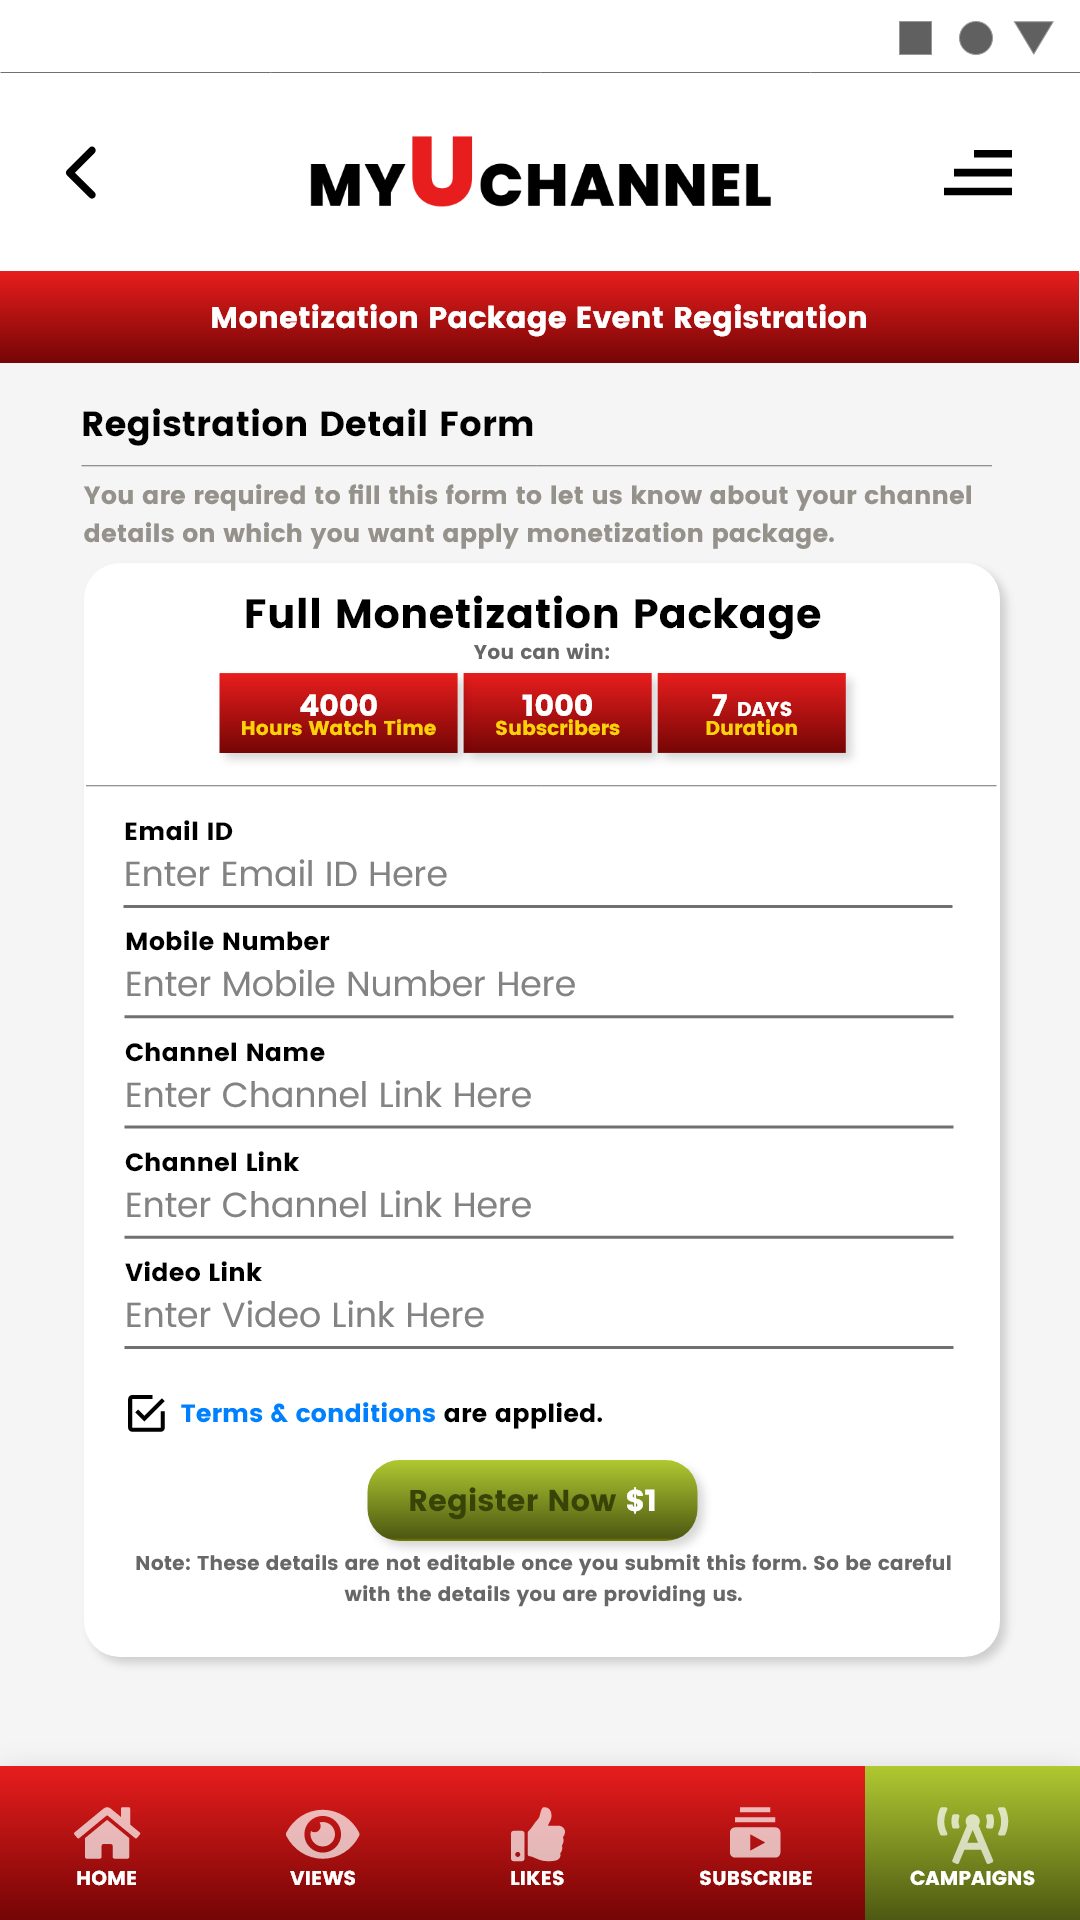Focus the Email ID input field

tap(538, 875)
